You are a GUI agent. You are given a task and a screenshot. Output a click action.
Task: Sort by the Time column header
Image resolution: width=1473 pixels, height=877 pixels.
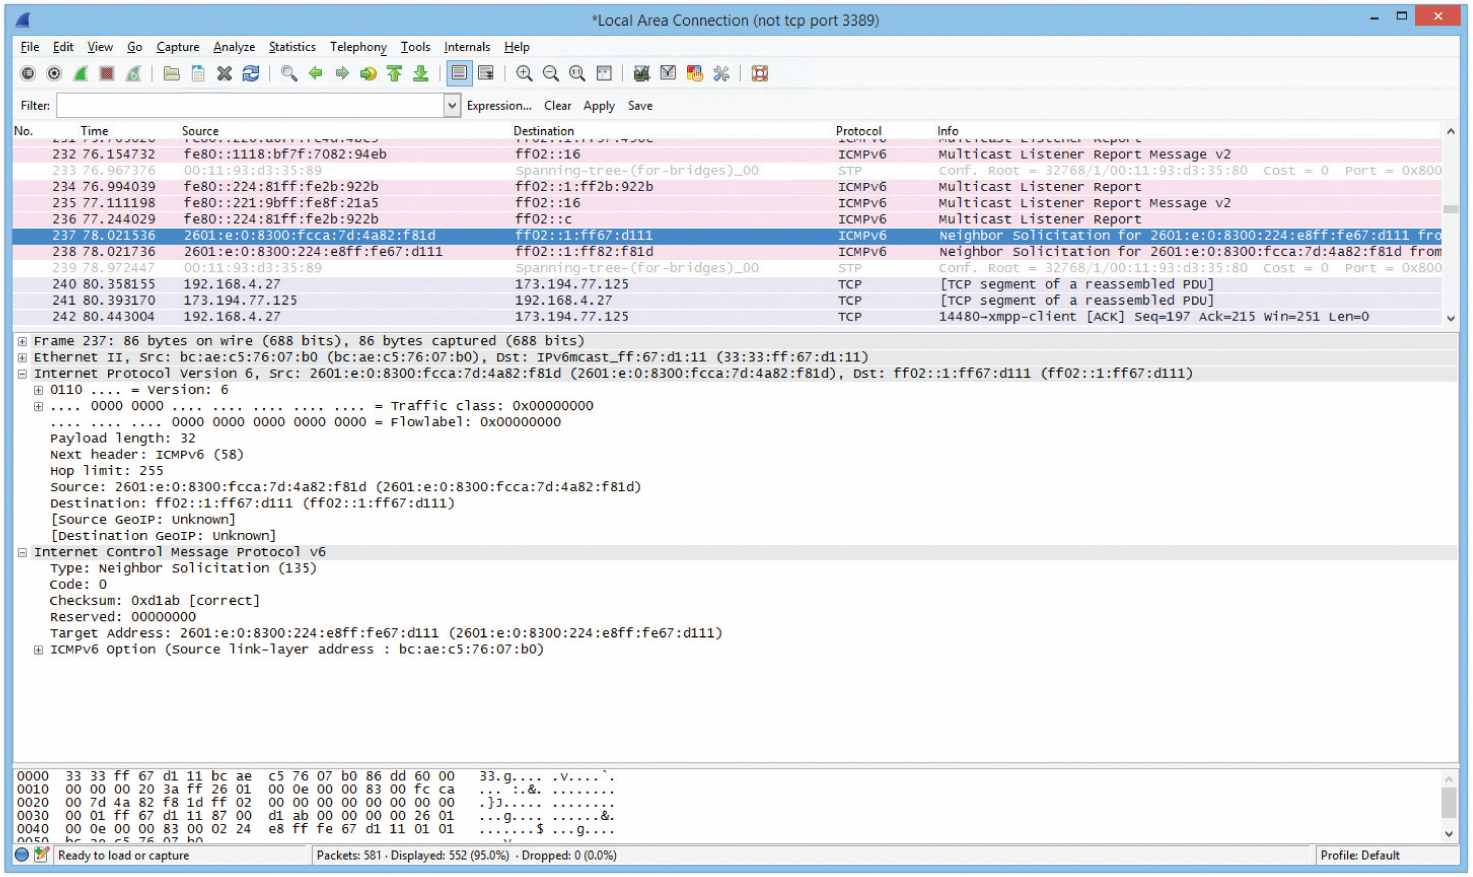pos(95,131)
